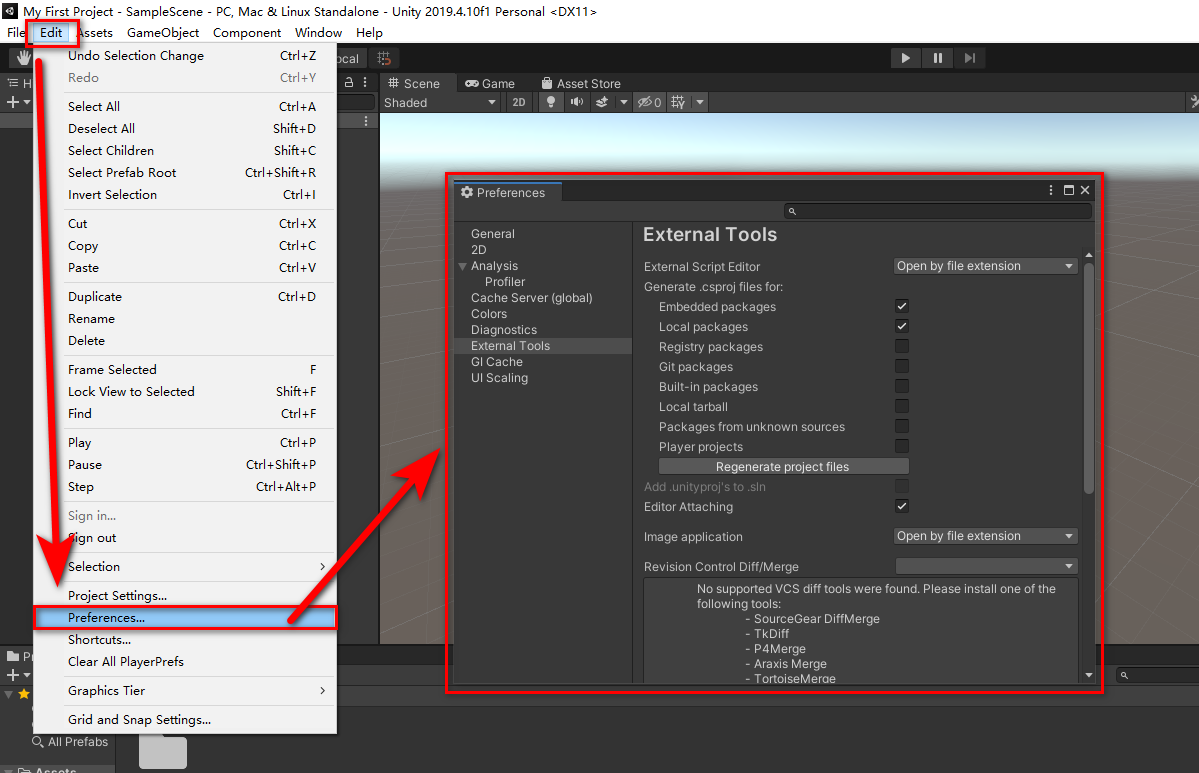Collapse the Analysis tree arrow
The image size is (1199, 773).
point(463,266)
